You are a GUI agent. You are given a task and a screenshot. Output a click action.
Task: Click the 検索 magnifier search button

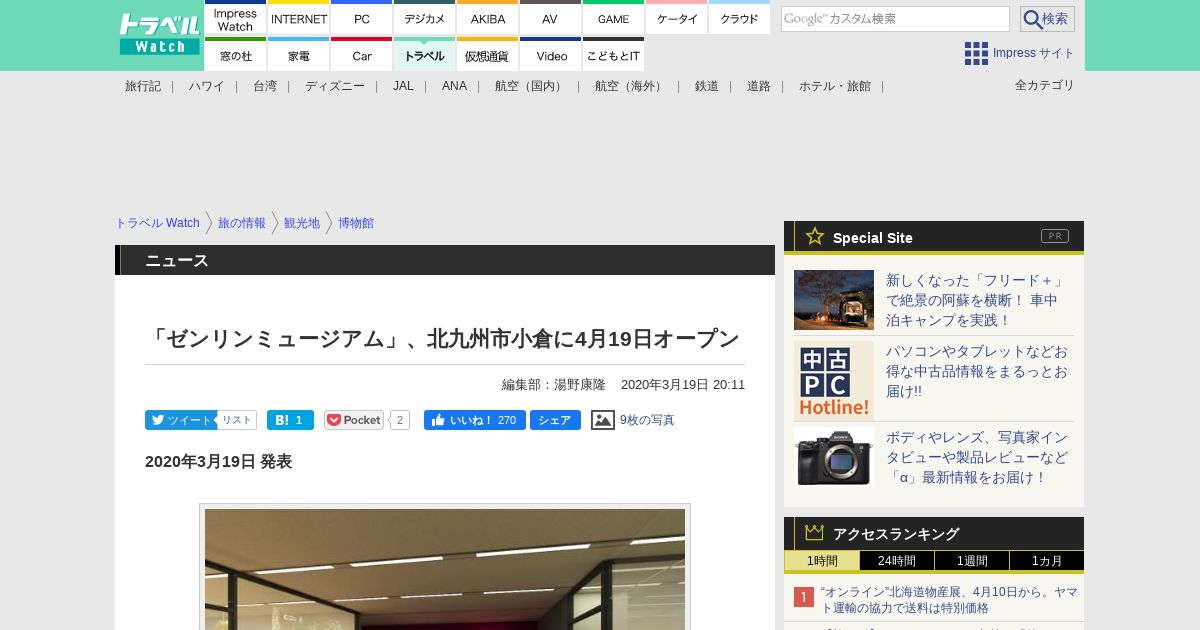[1047, 19]
